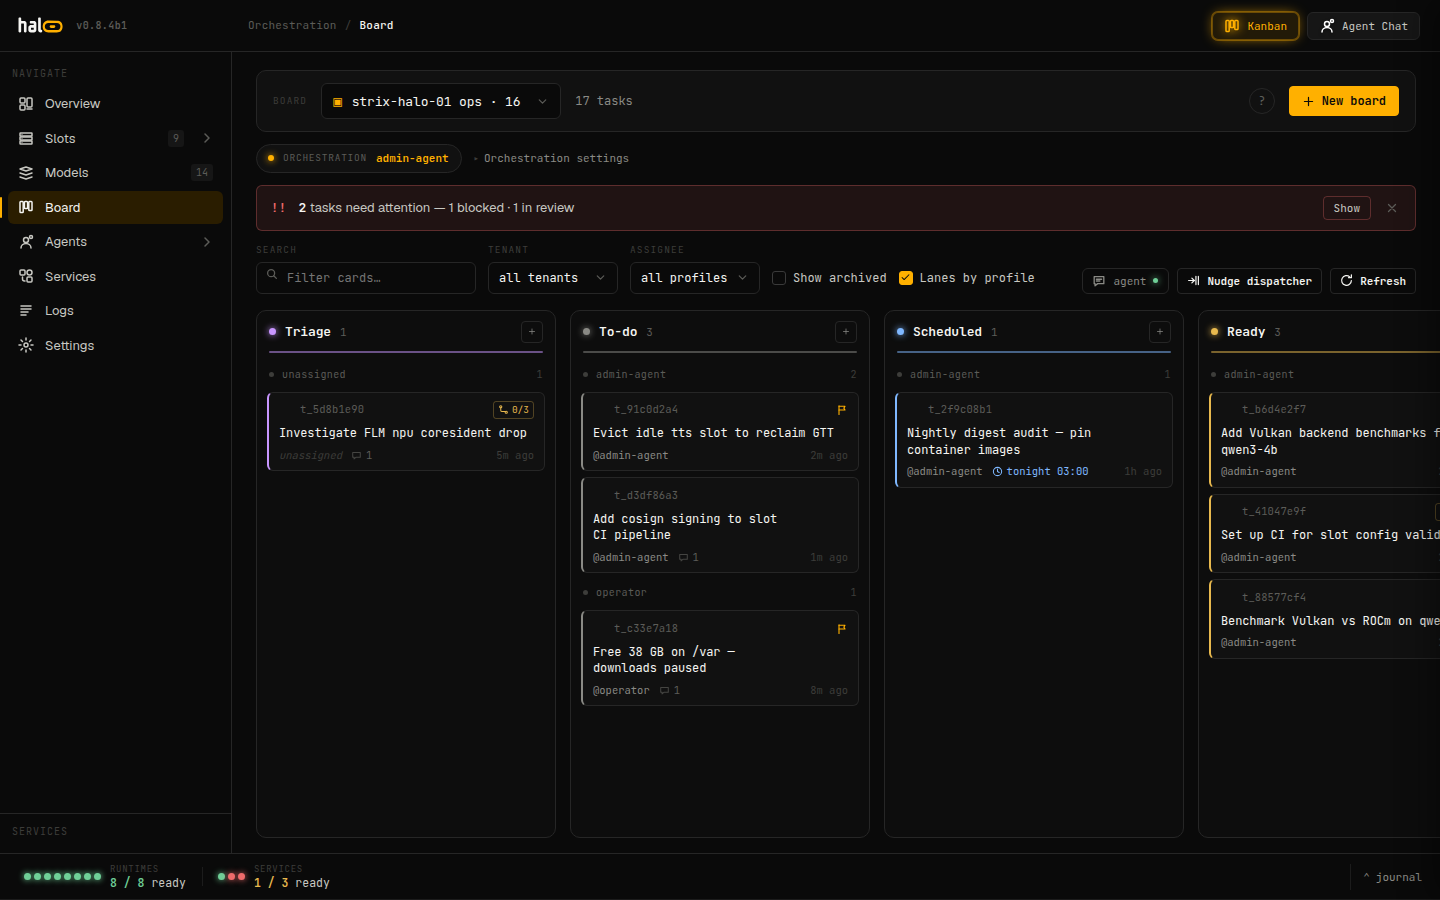Open Add cosign signing card
This screenshot has width=1440, height=900.
point(720,525)
